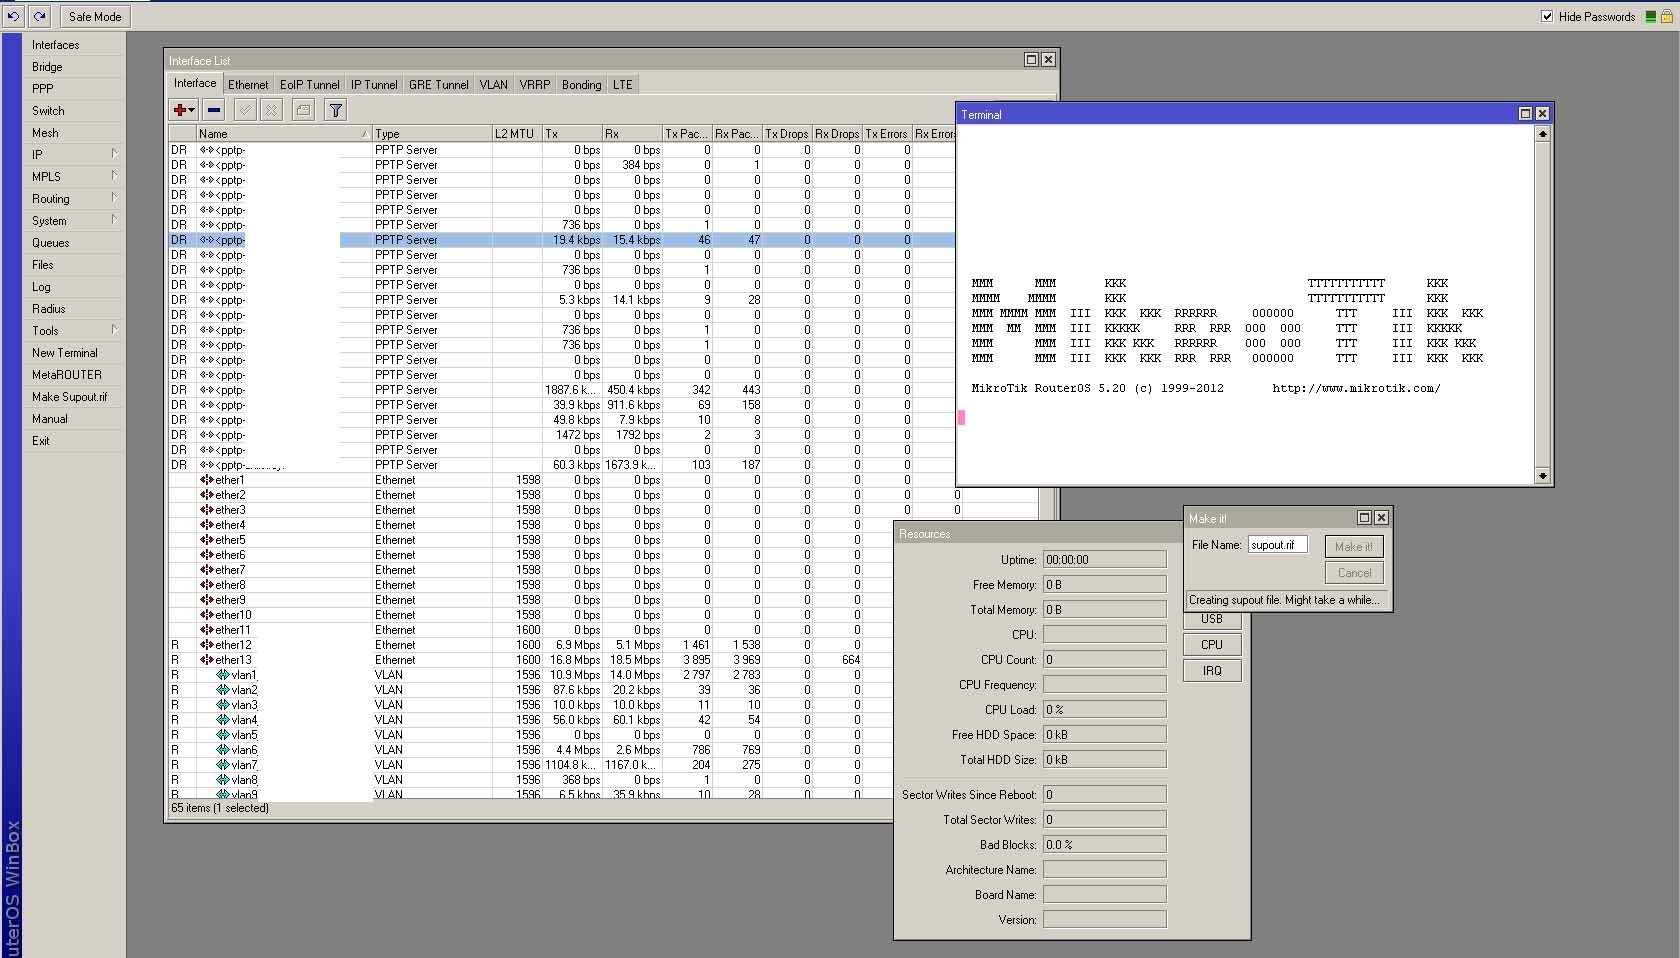Click the Name column sort arrow

364,132
